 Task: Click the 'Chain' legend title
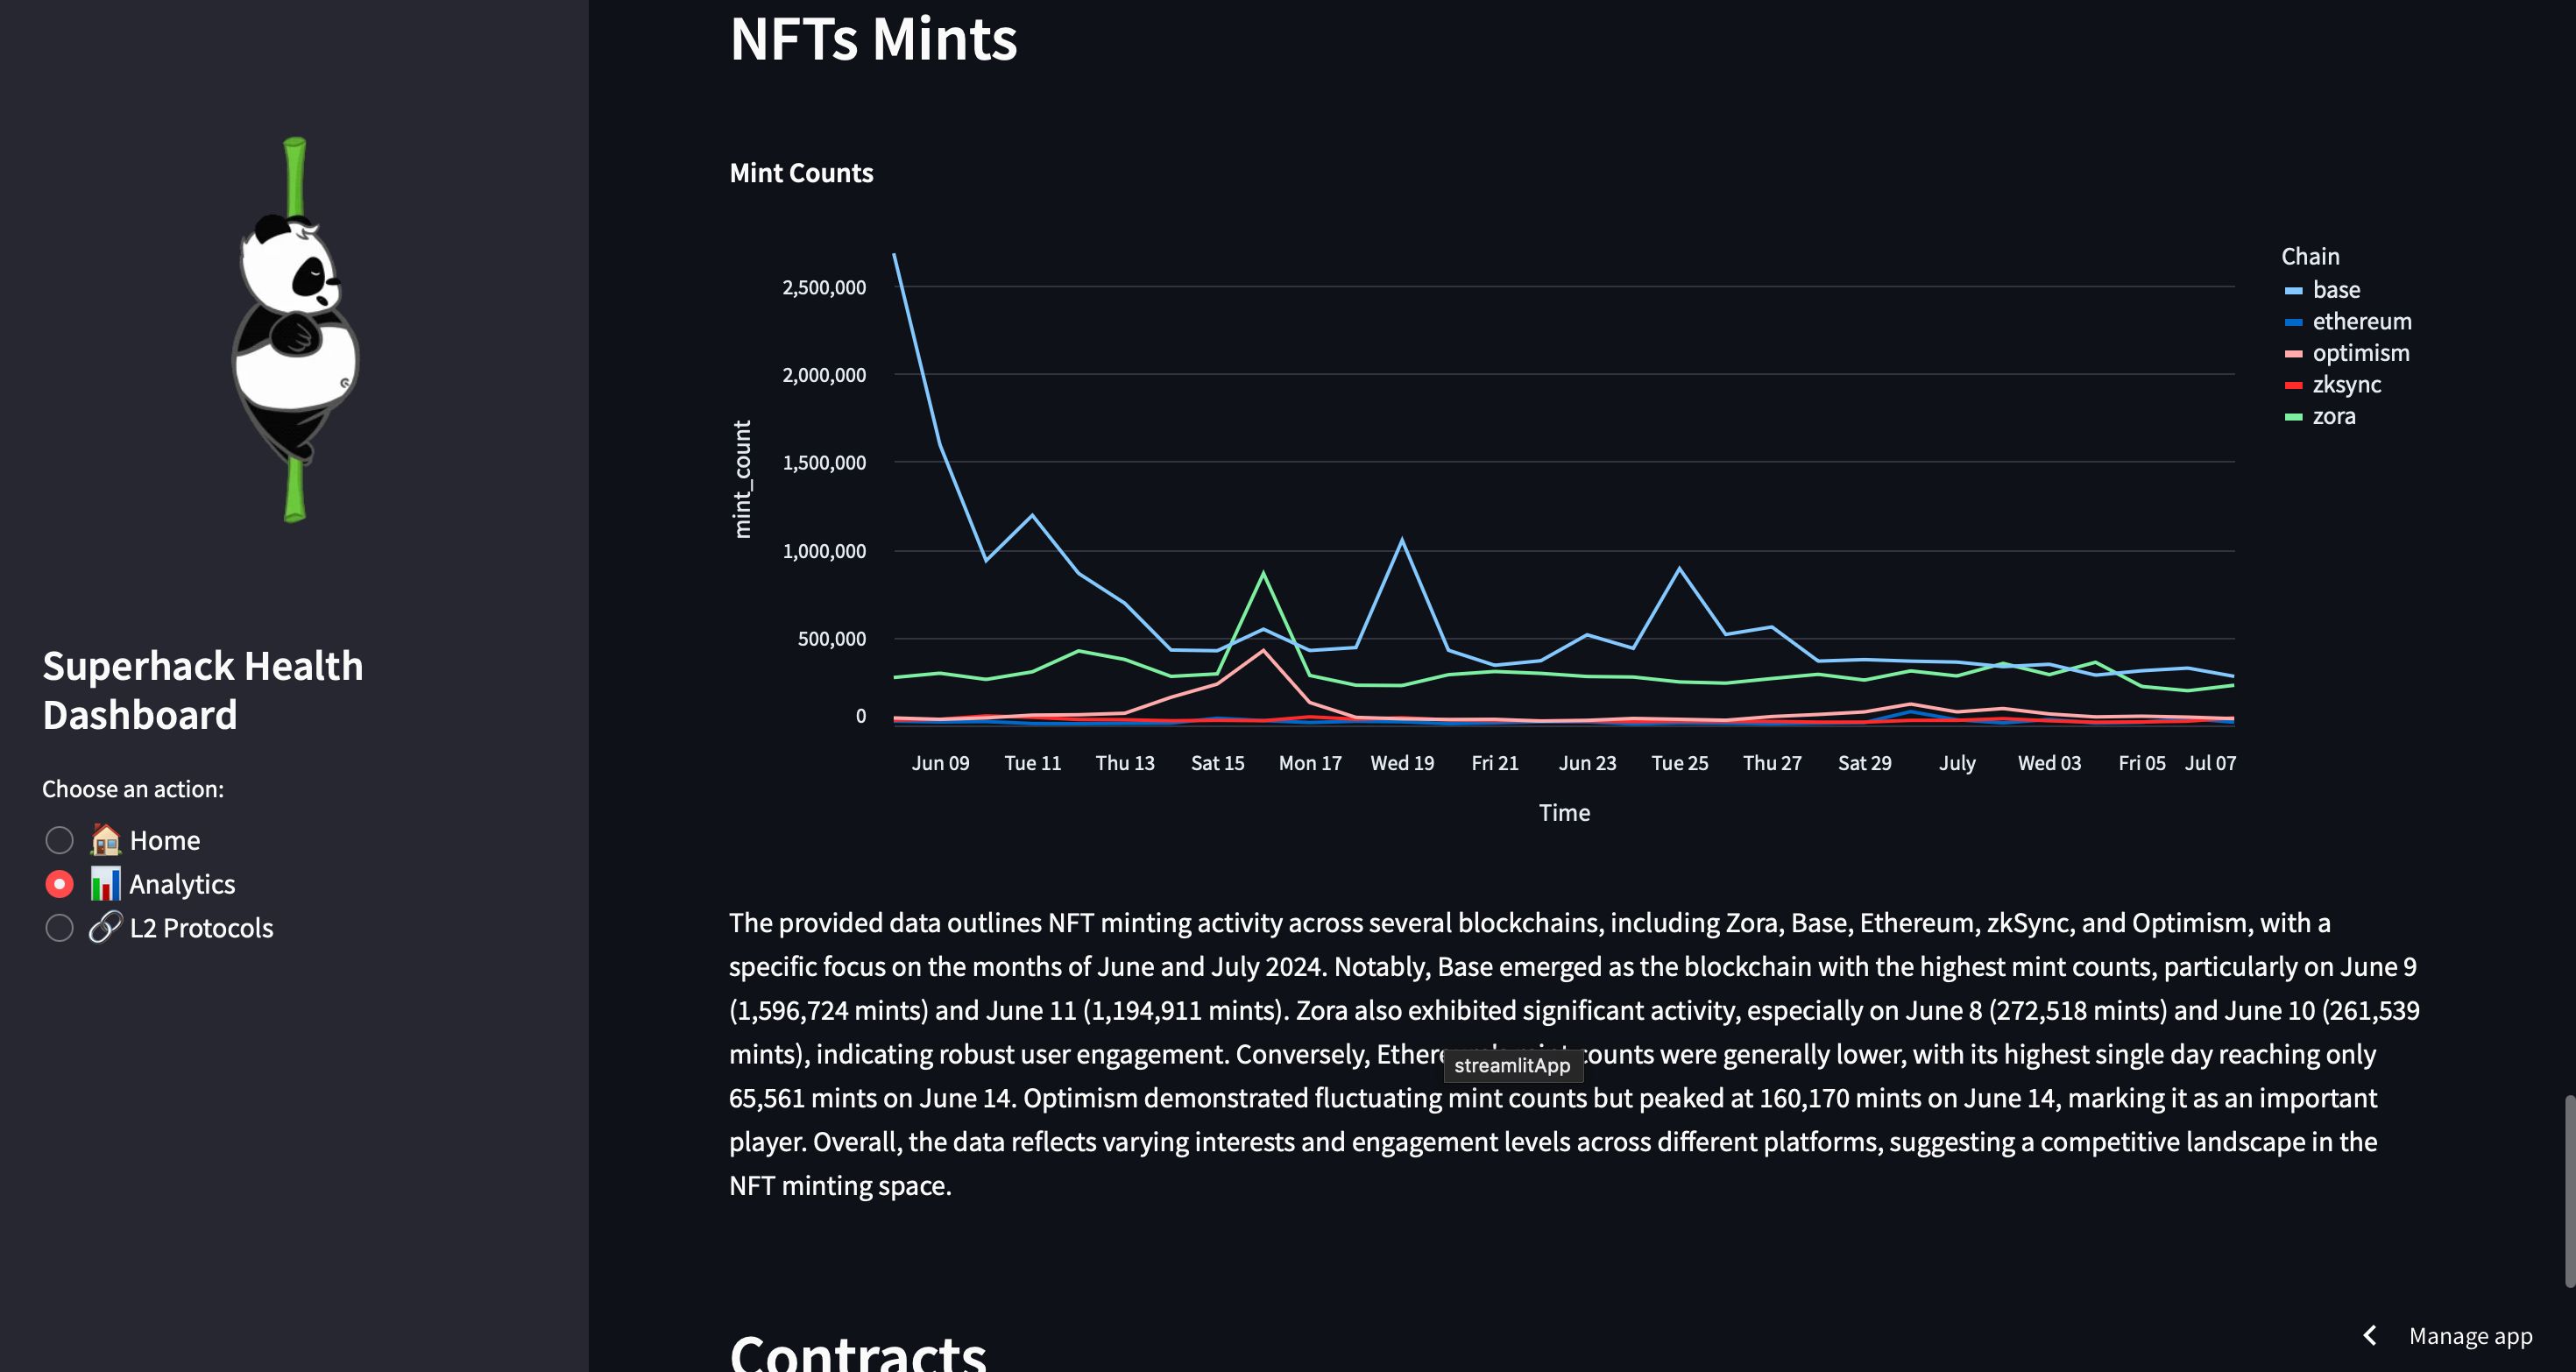(2310, 257)
